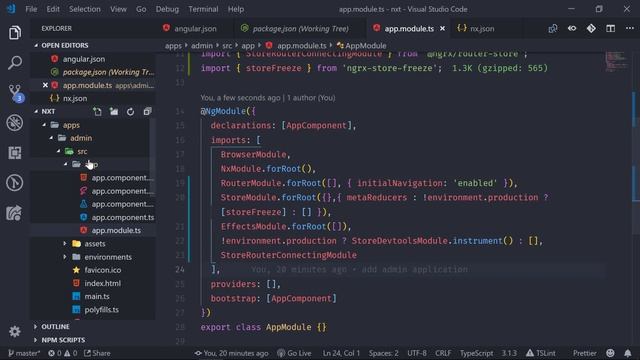Click errors and warnings count in status bar

click(x=62, y=353)
